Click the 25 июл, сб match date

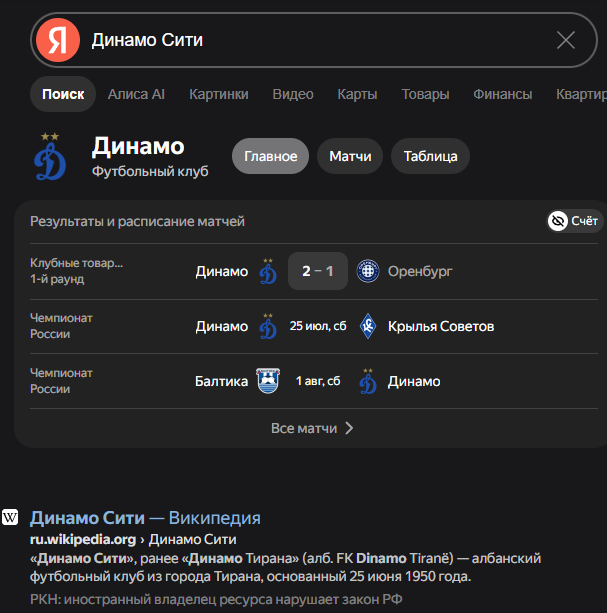[x=318, y=326]
